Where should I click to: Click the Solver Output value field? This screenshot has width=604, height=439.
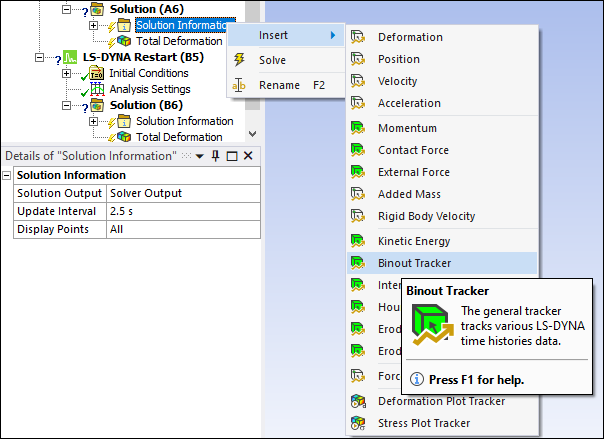(x=183, y=193)
